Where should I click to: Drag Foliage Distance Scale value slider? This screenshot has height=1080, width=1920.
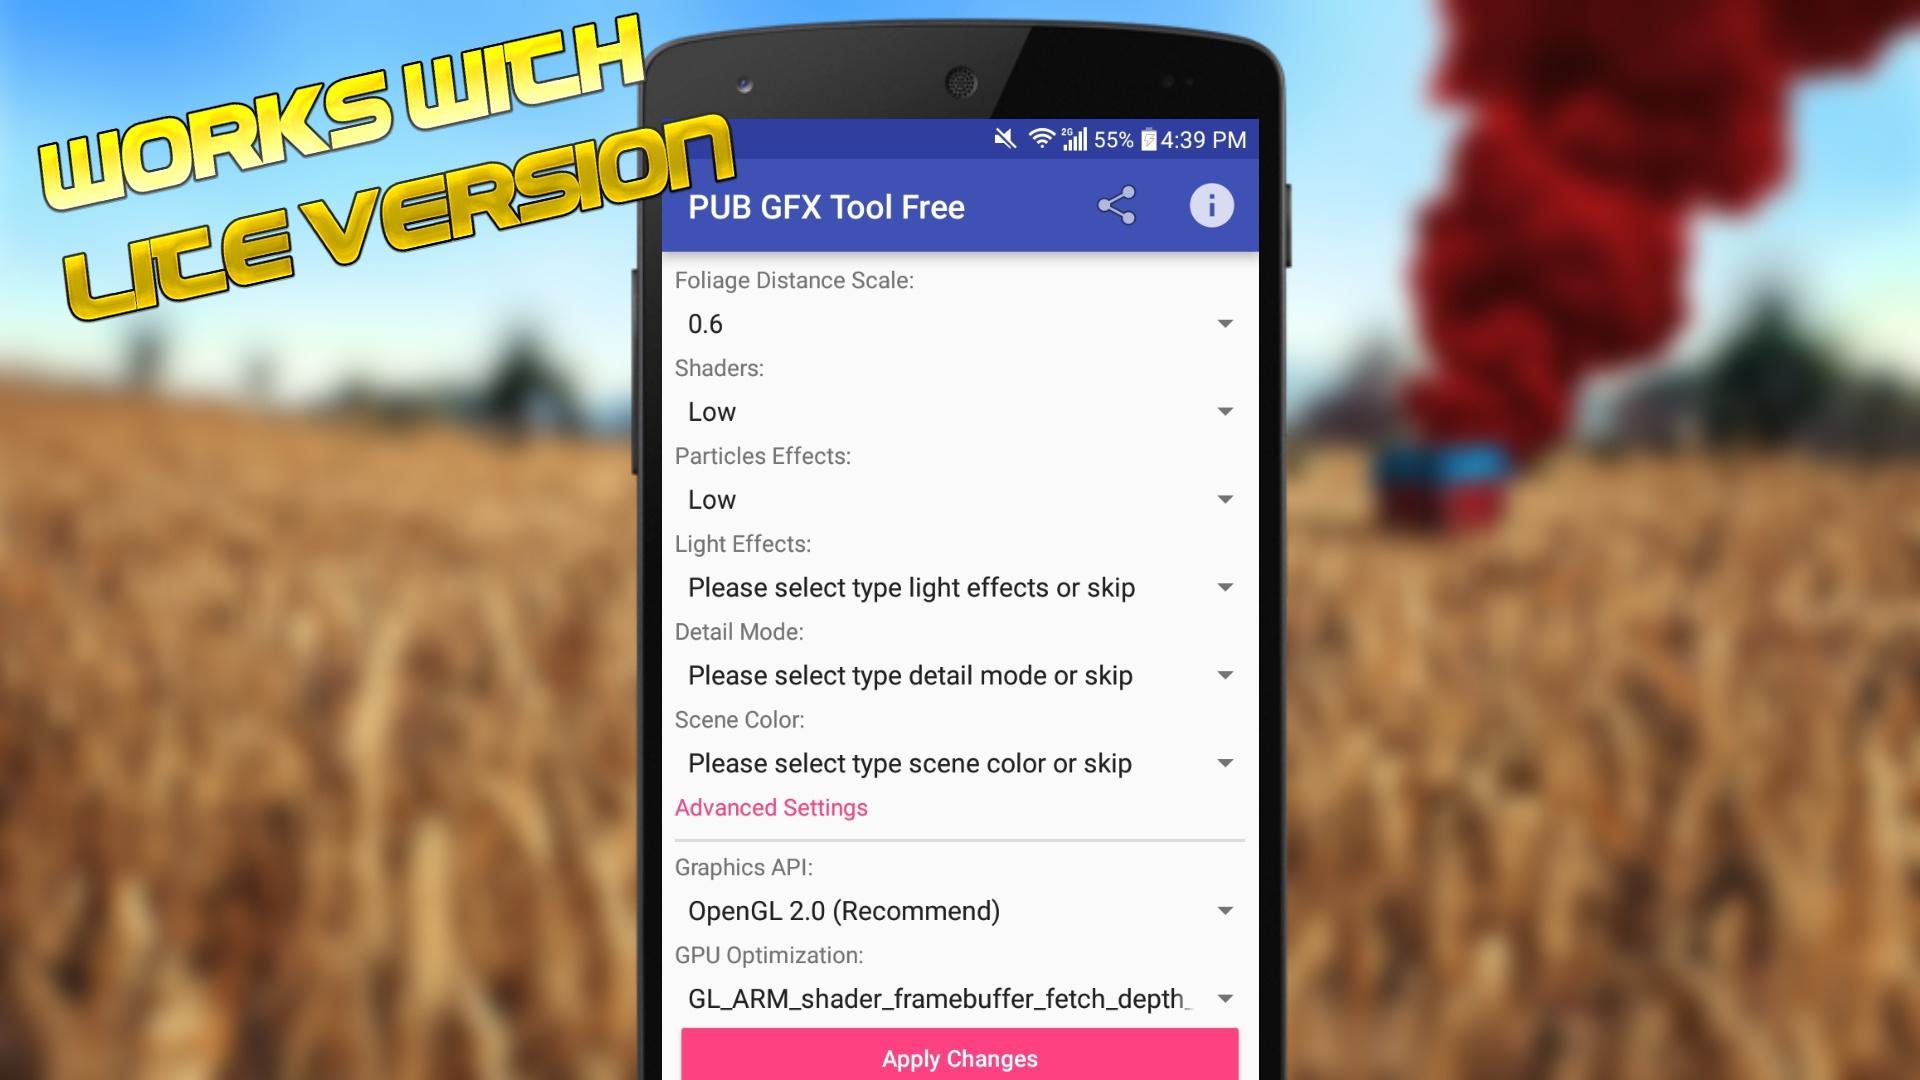point(959,323)
